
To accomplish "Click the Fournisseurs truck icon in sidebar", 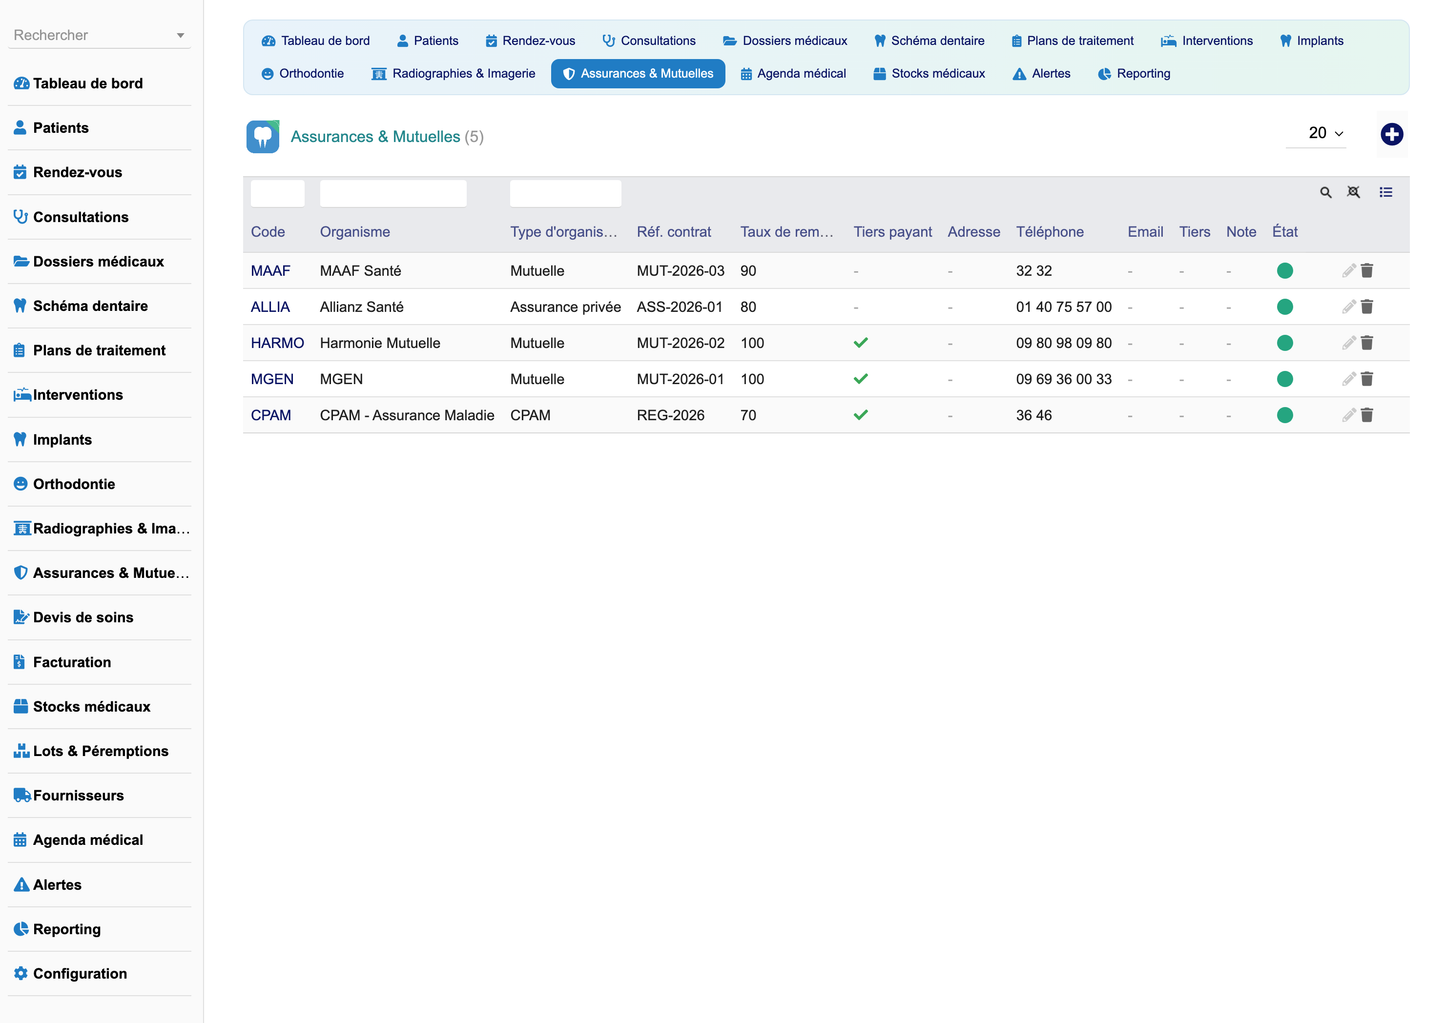I will [x=21, y=795].
